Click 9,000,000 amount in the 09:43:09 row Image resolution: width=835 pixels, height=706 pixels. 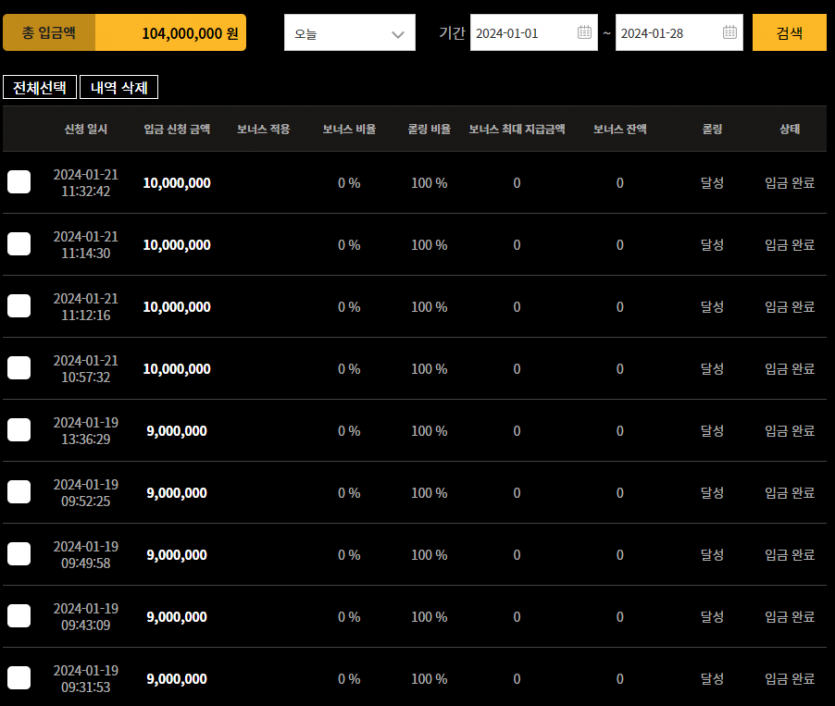coord(177,617)
